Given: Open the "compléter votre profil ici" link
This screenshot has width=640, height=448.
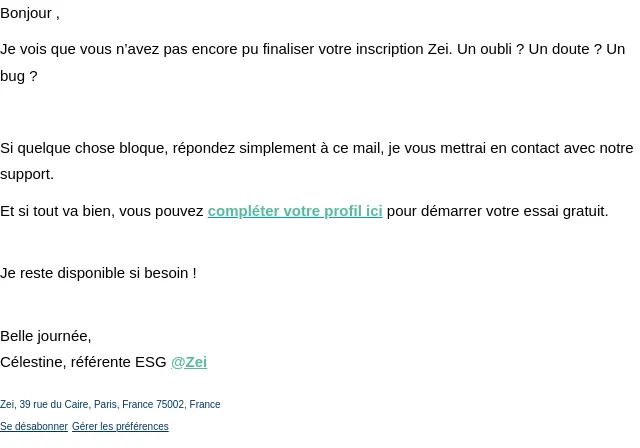Looking at the screenshot, I should pyautogui.click(x=295, y=211).
